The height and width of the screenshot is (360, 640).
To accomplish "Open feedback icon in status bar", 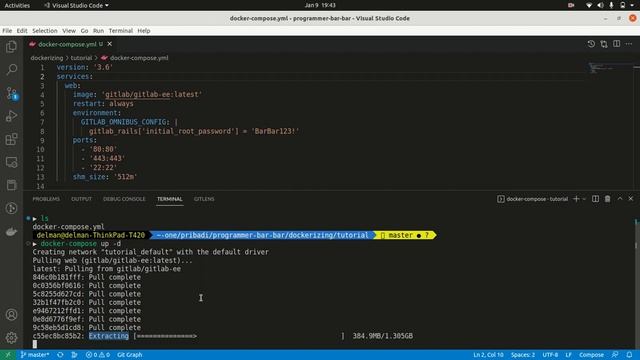I will (x=615, y=355).
